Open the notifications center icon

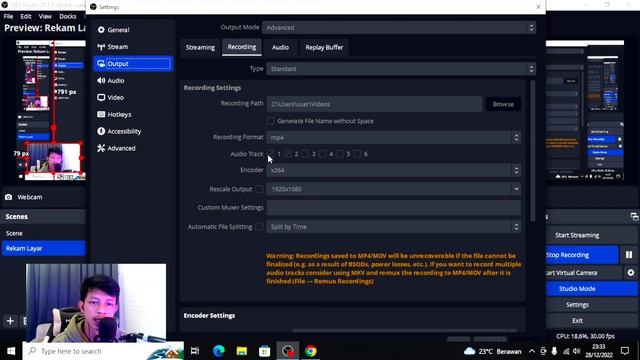pos(625,351)
